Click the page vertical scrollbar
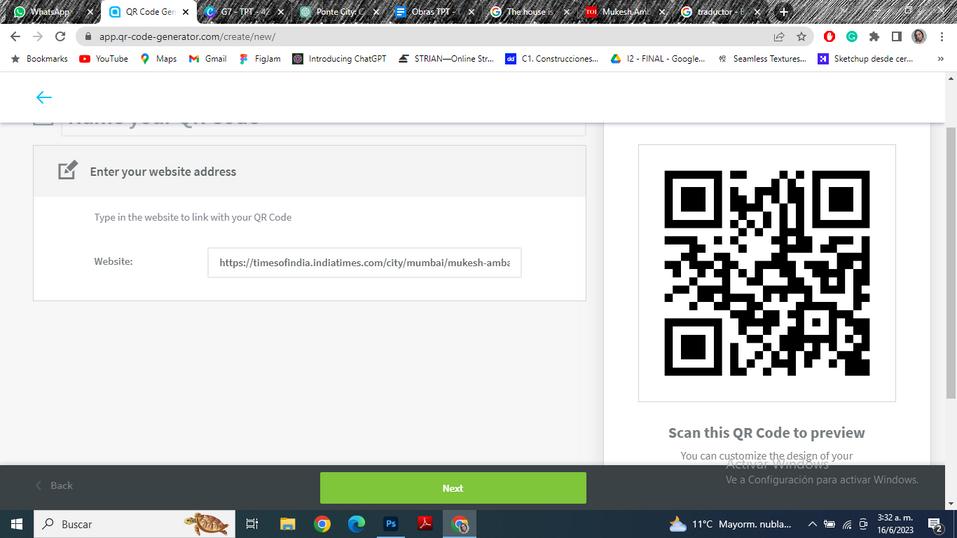The image size is (957, 538). (x=950, y=263)
